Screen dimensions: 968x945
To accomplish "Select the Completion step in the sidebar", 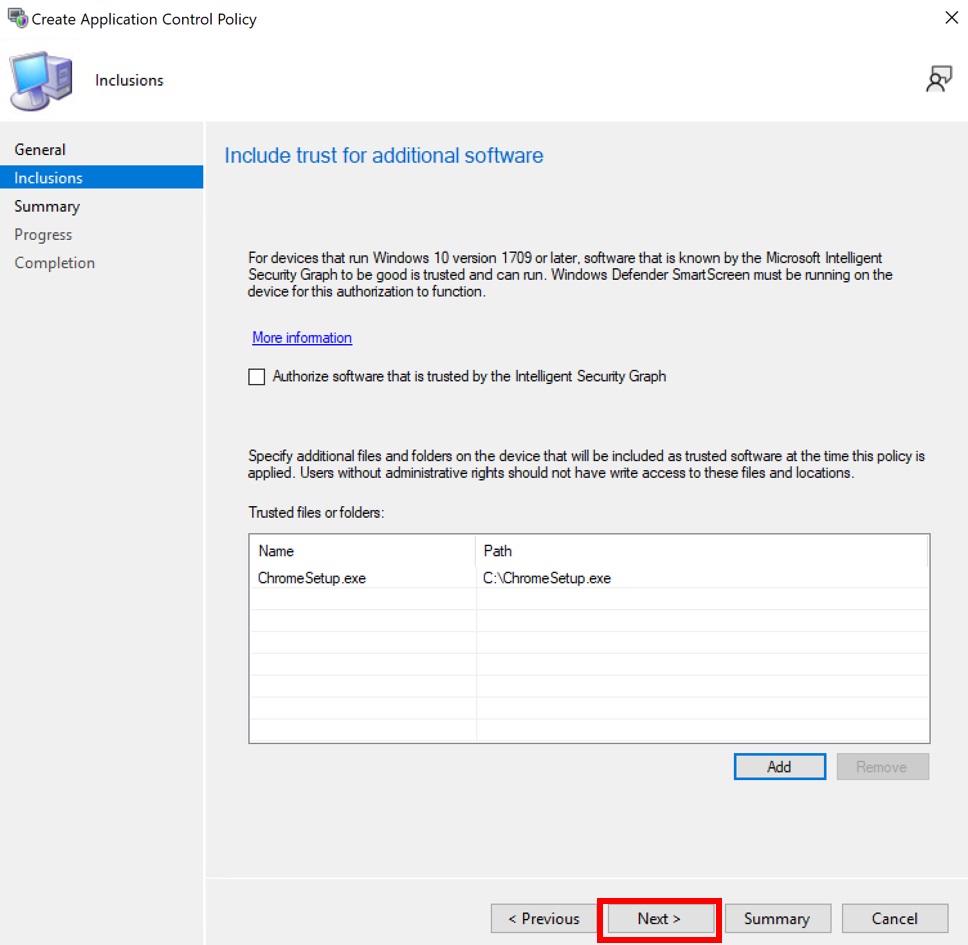I will pos(54,263).
